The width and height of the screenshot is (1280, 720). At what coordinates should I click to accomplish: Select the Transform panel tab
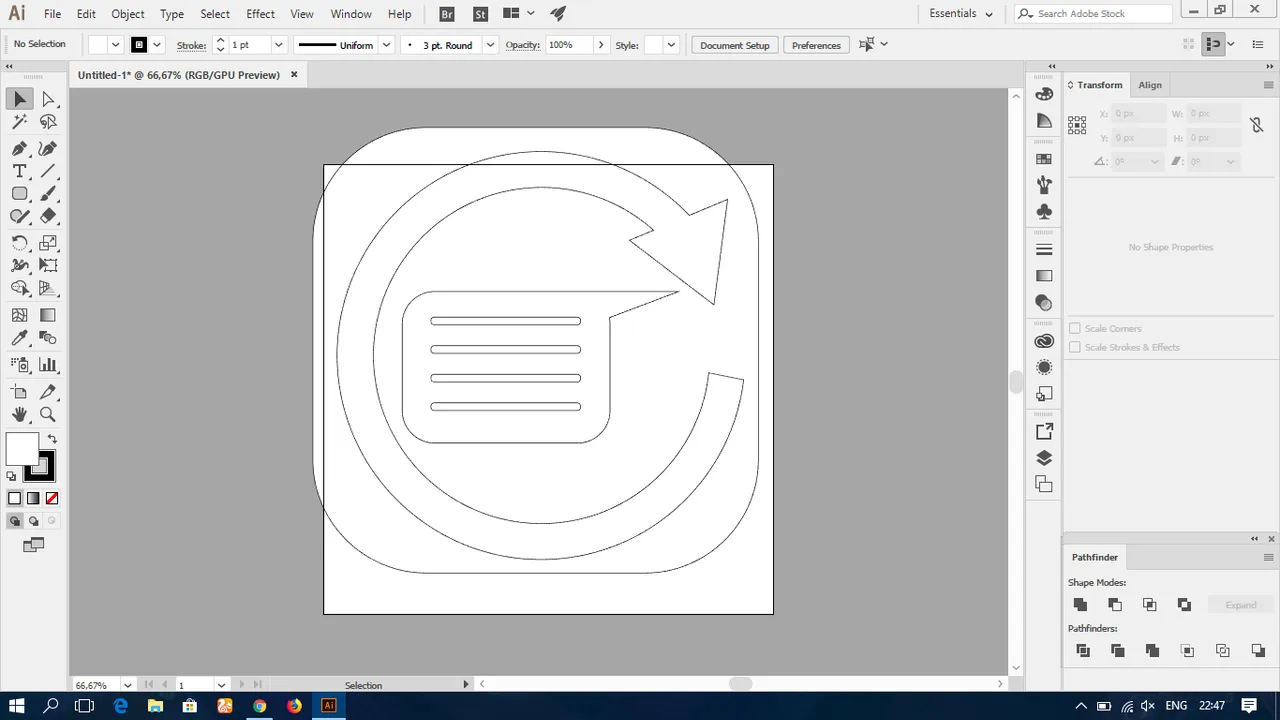(1099, 85)
